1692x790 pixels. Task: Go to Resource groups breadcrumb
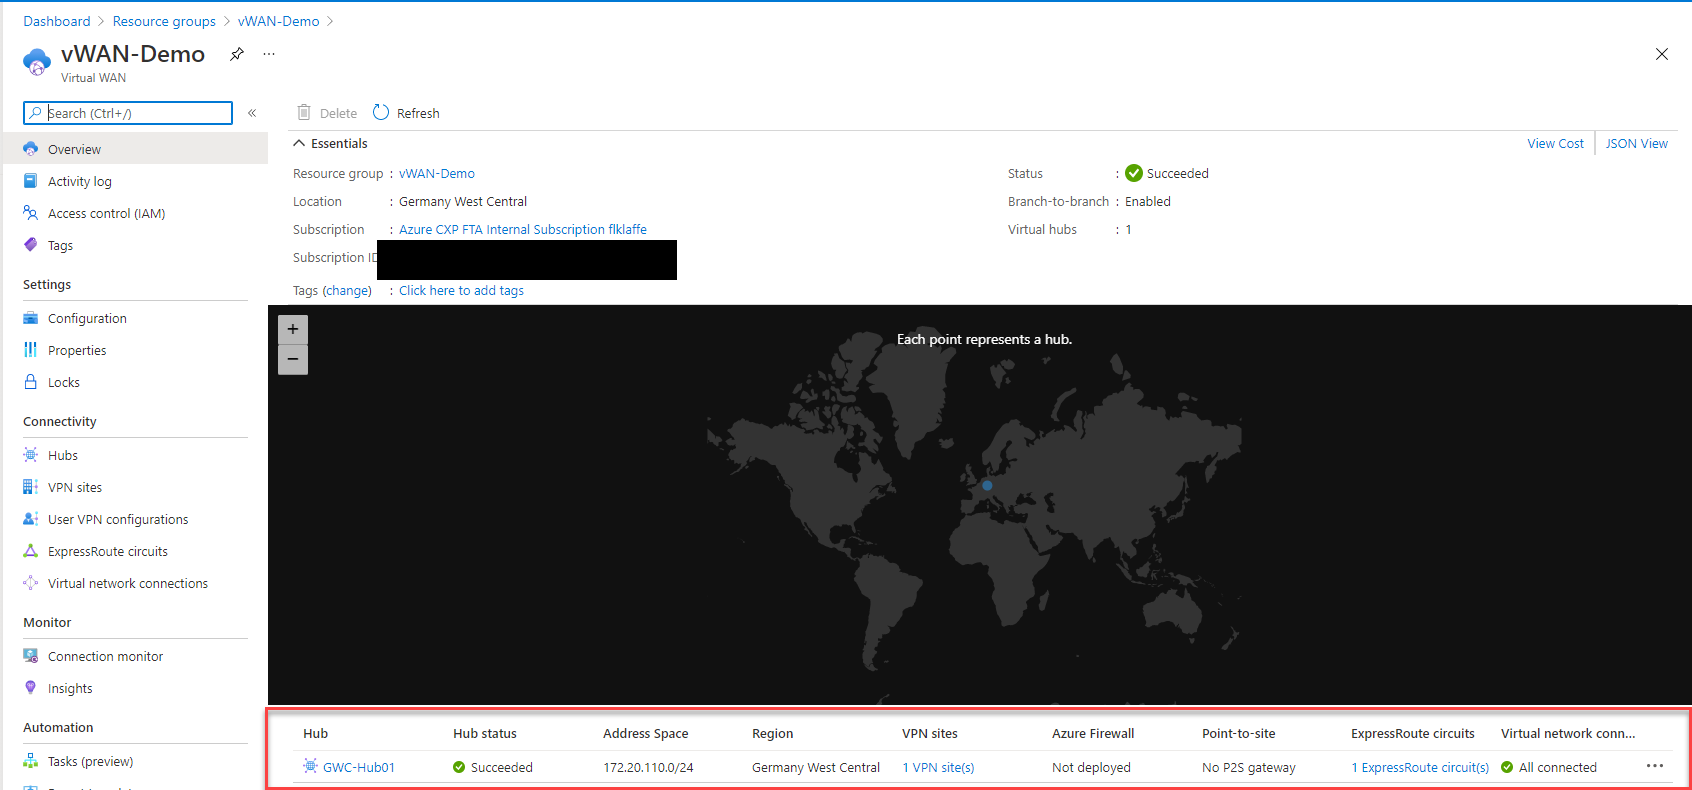[x=164, y=21]
